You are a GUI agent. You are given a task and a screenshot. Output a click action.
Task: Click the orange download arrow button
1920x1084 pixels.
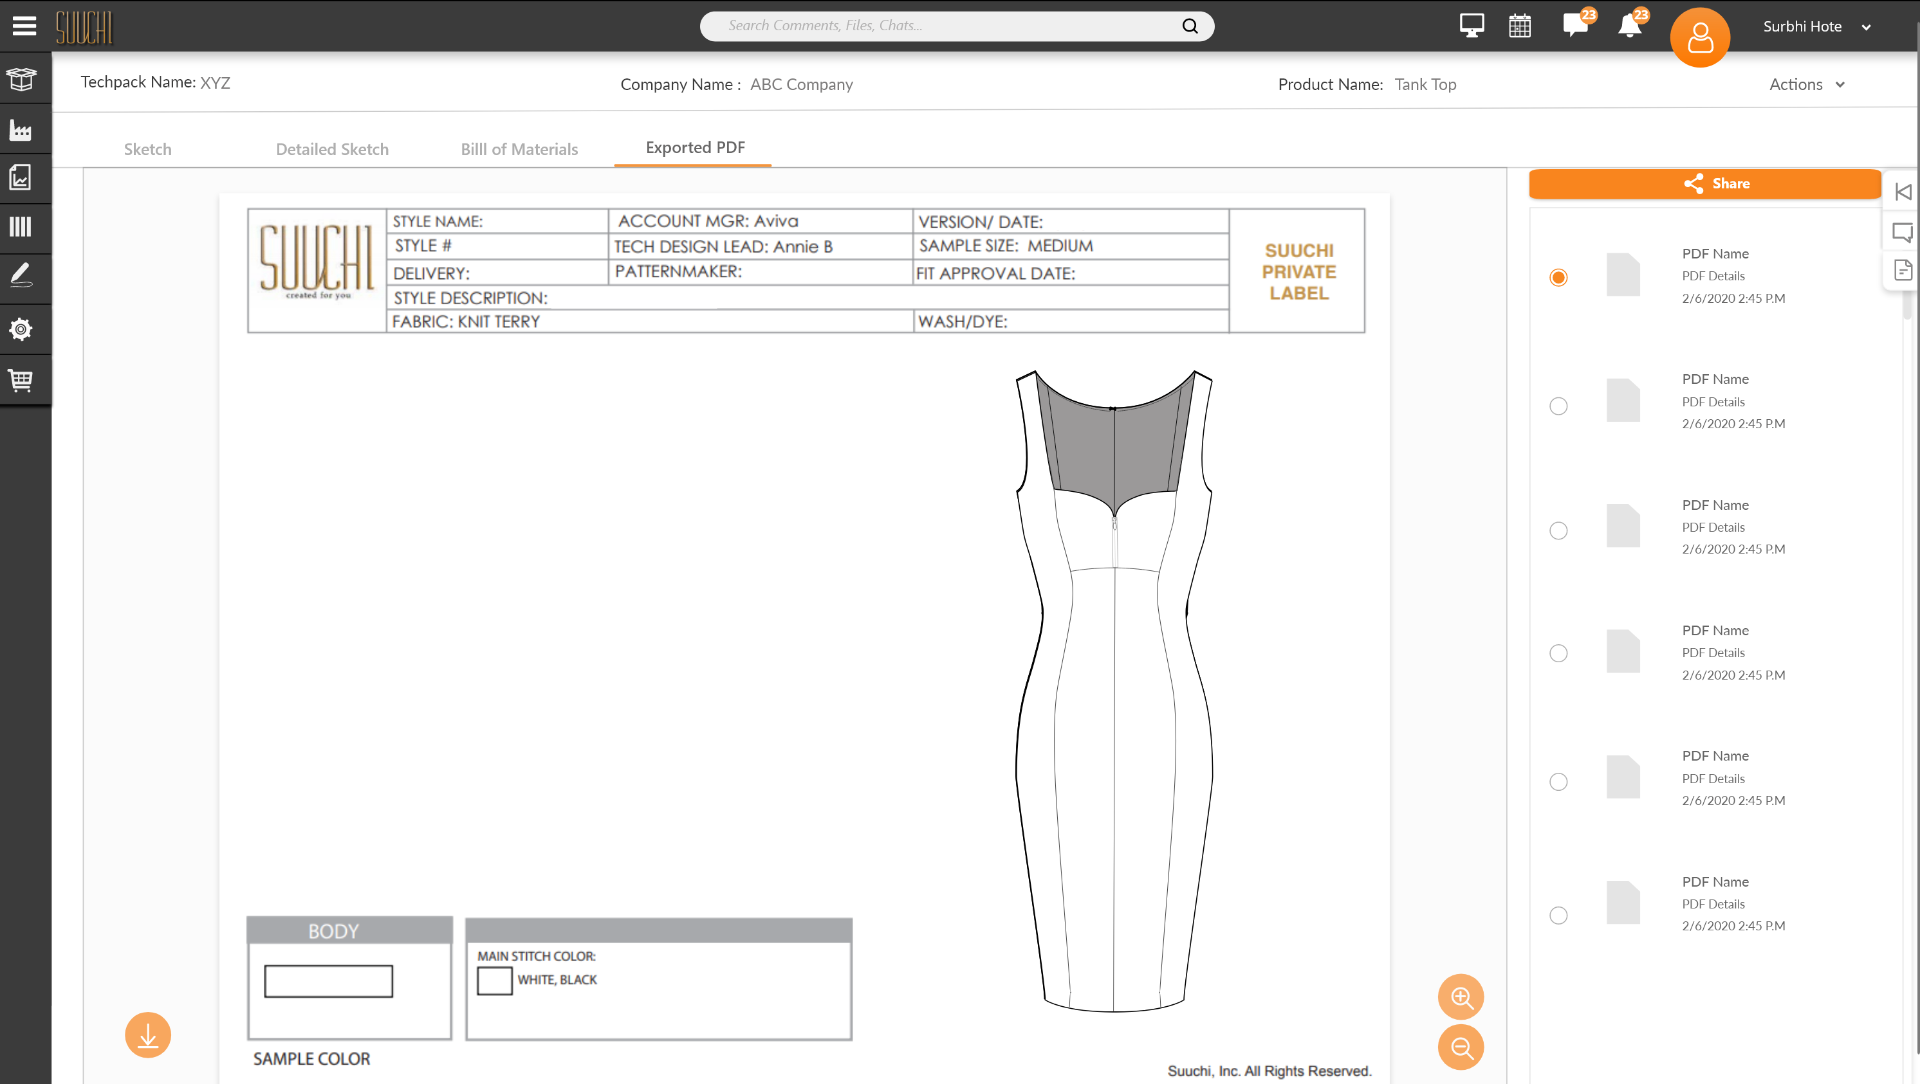coord(148,1035)
